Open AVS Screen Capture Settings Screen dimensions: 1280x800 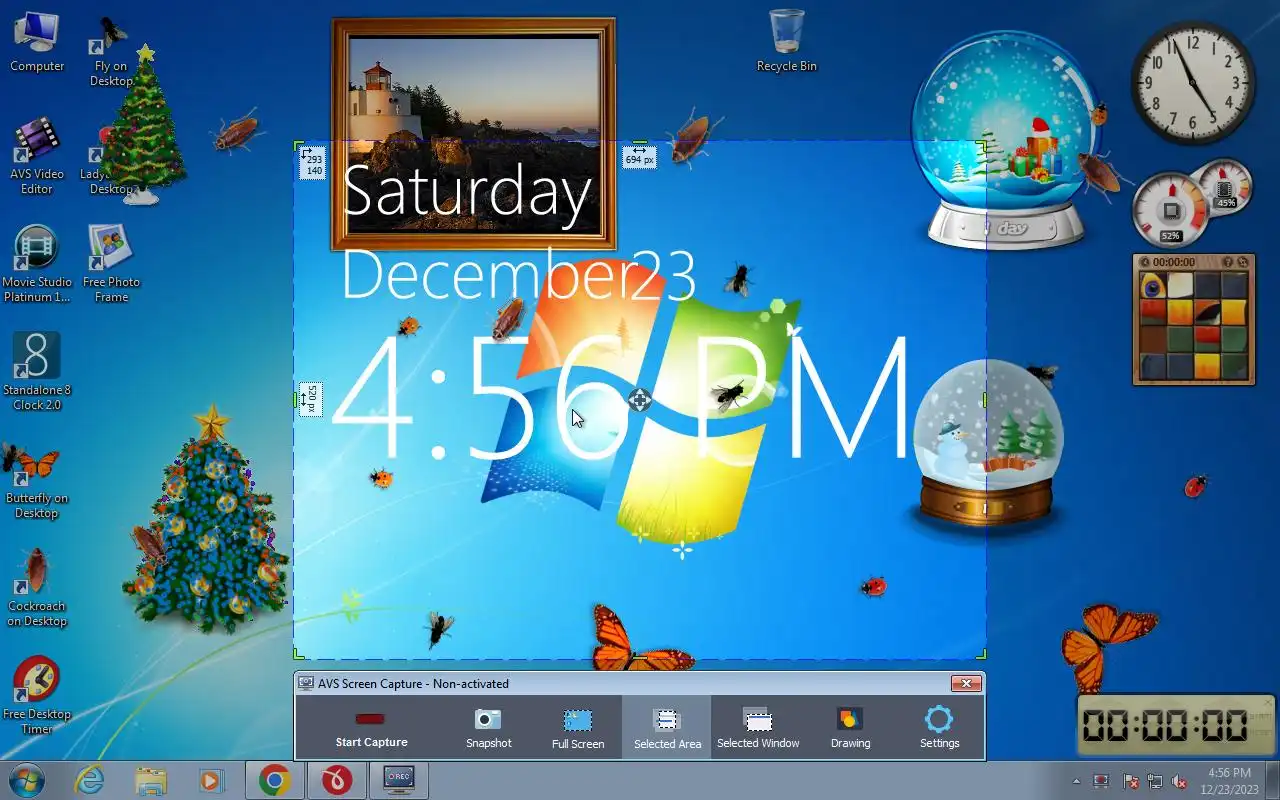(939, 727)
